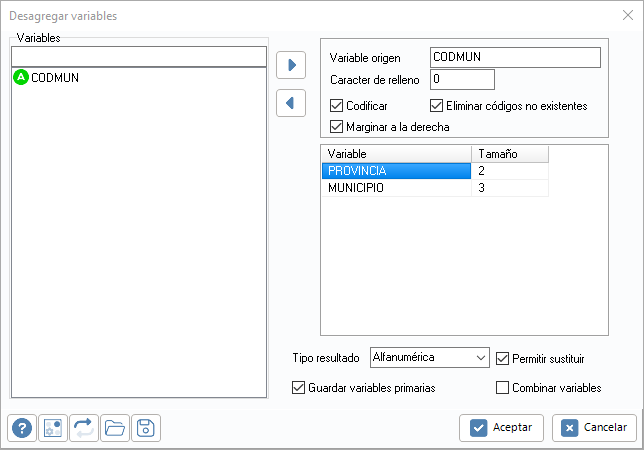Uncheck Permitir sustituir option

[503, 357]
